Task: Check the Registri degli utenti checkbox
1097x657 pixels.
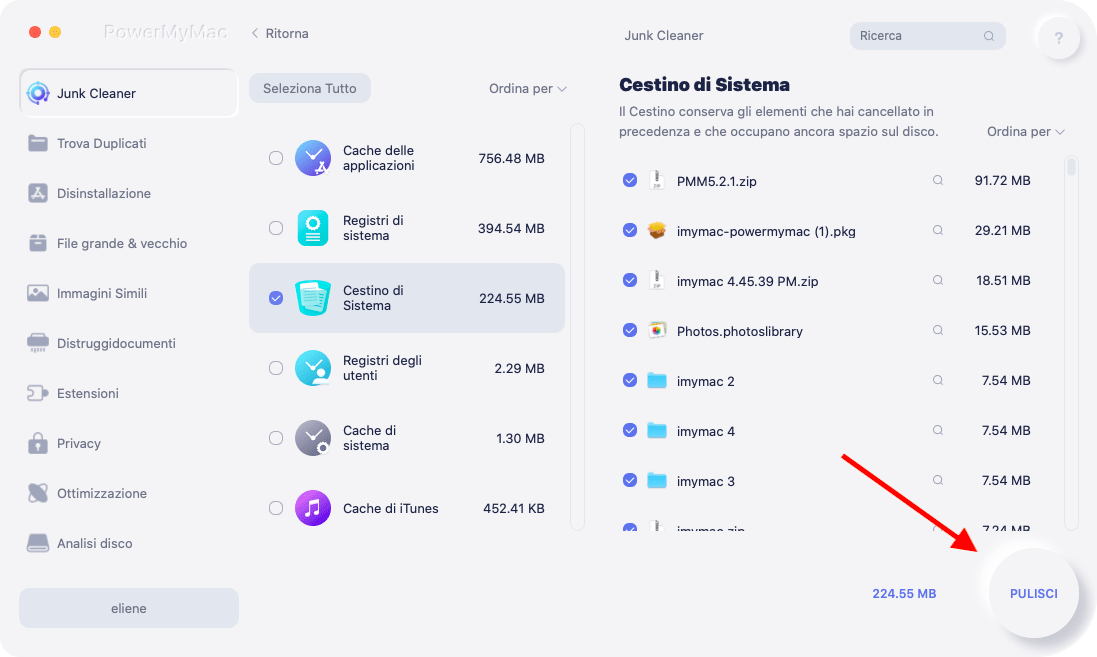Action: point(276,368)
